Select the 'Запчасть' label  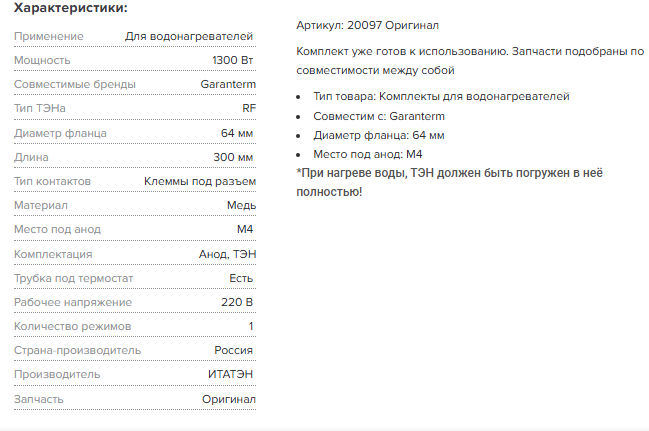(x=39, y=399)
